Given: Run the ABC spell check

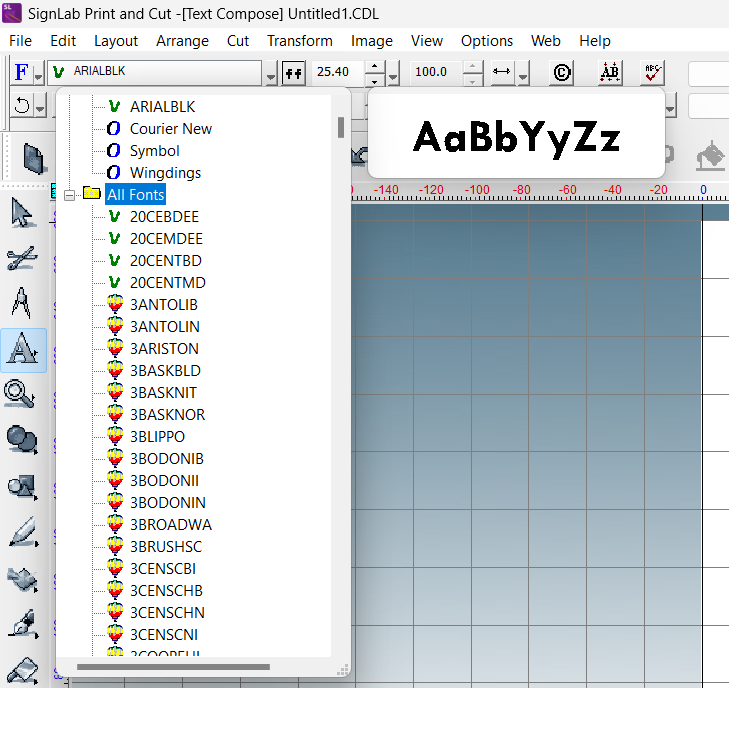Looking at the screenshot, I should click(652, 73).
